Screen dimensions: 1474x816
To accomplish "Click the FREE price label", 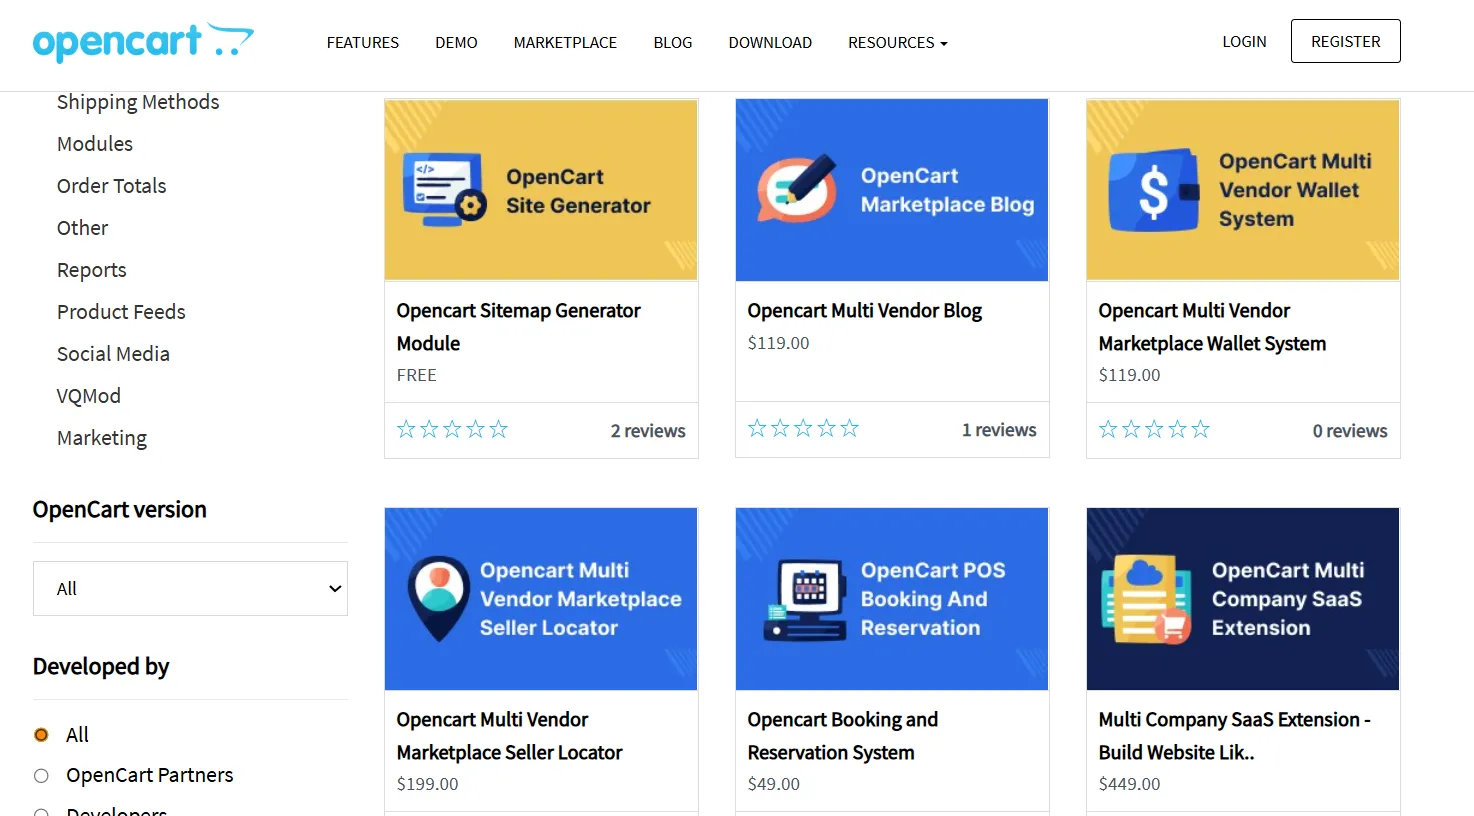I will tap(417, 375).
